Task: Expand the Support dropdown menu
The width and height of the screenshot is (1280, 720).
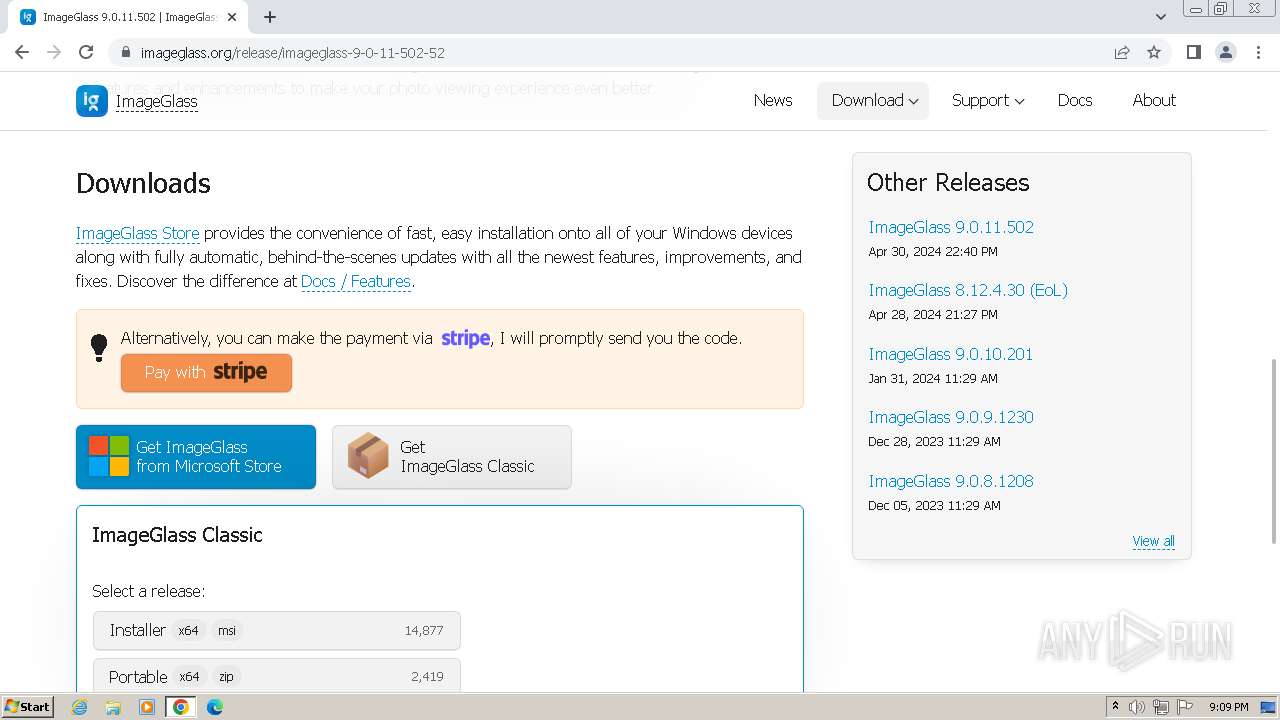Action: coord(987,100)
